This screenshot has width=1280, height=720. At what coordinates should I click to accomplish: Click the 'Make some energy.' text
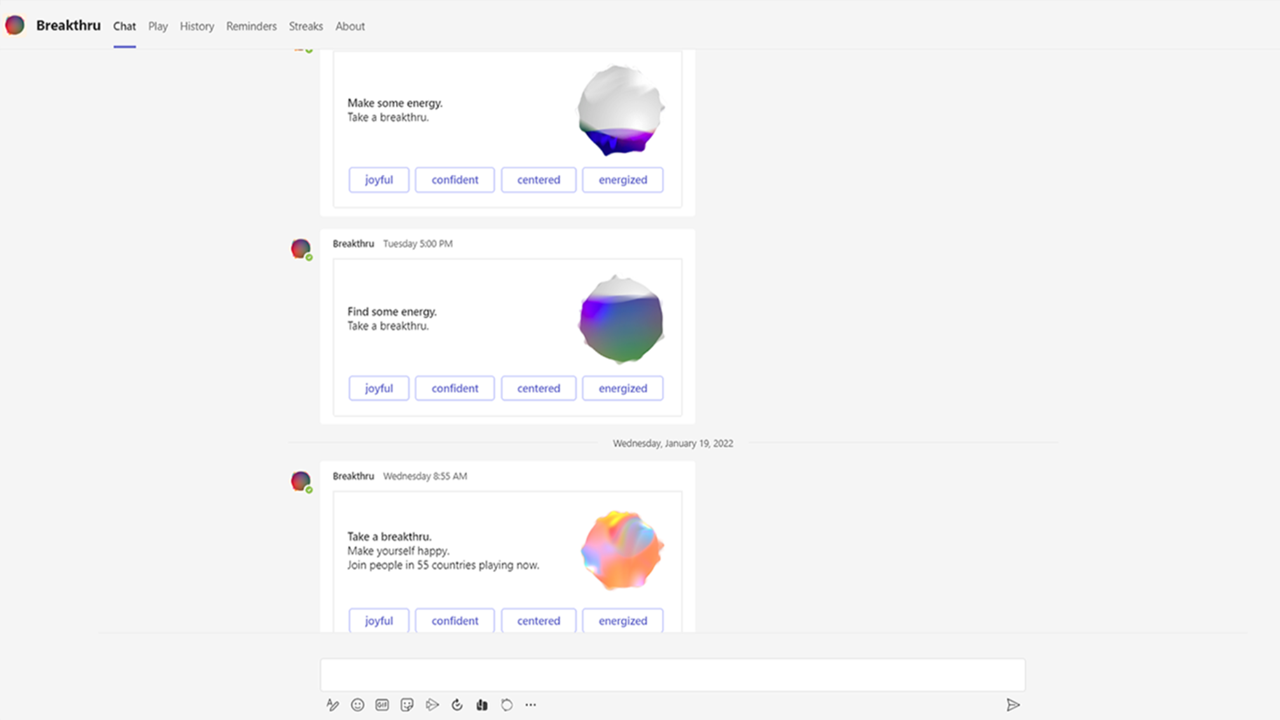pos(395,103)
